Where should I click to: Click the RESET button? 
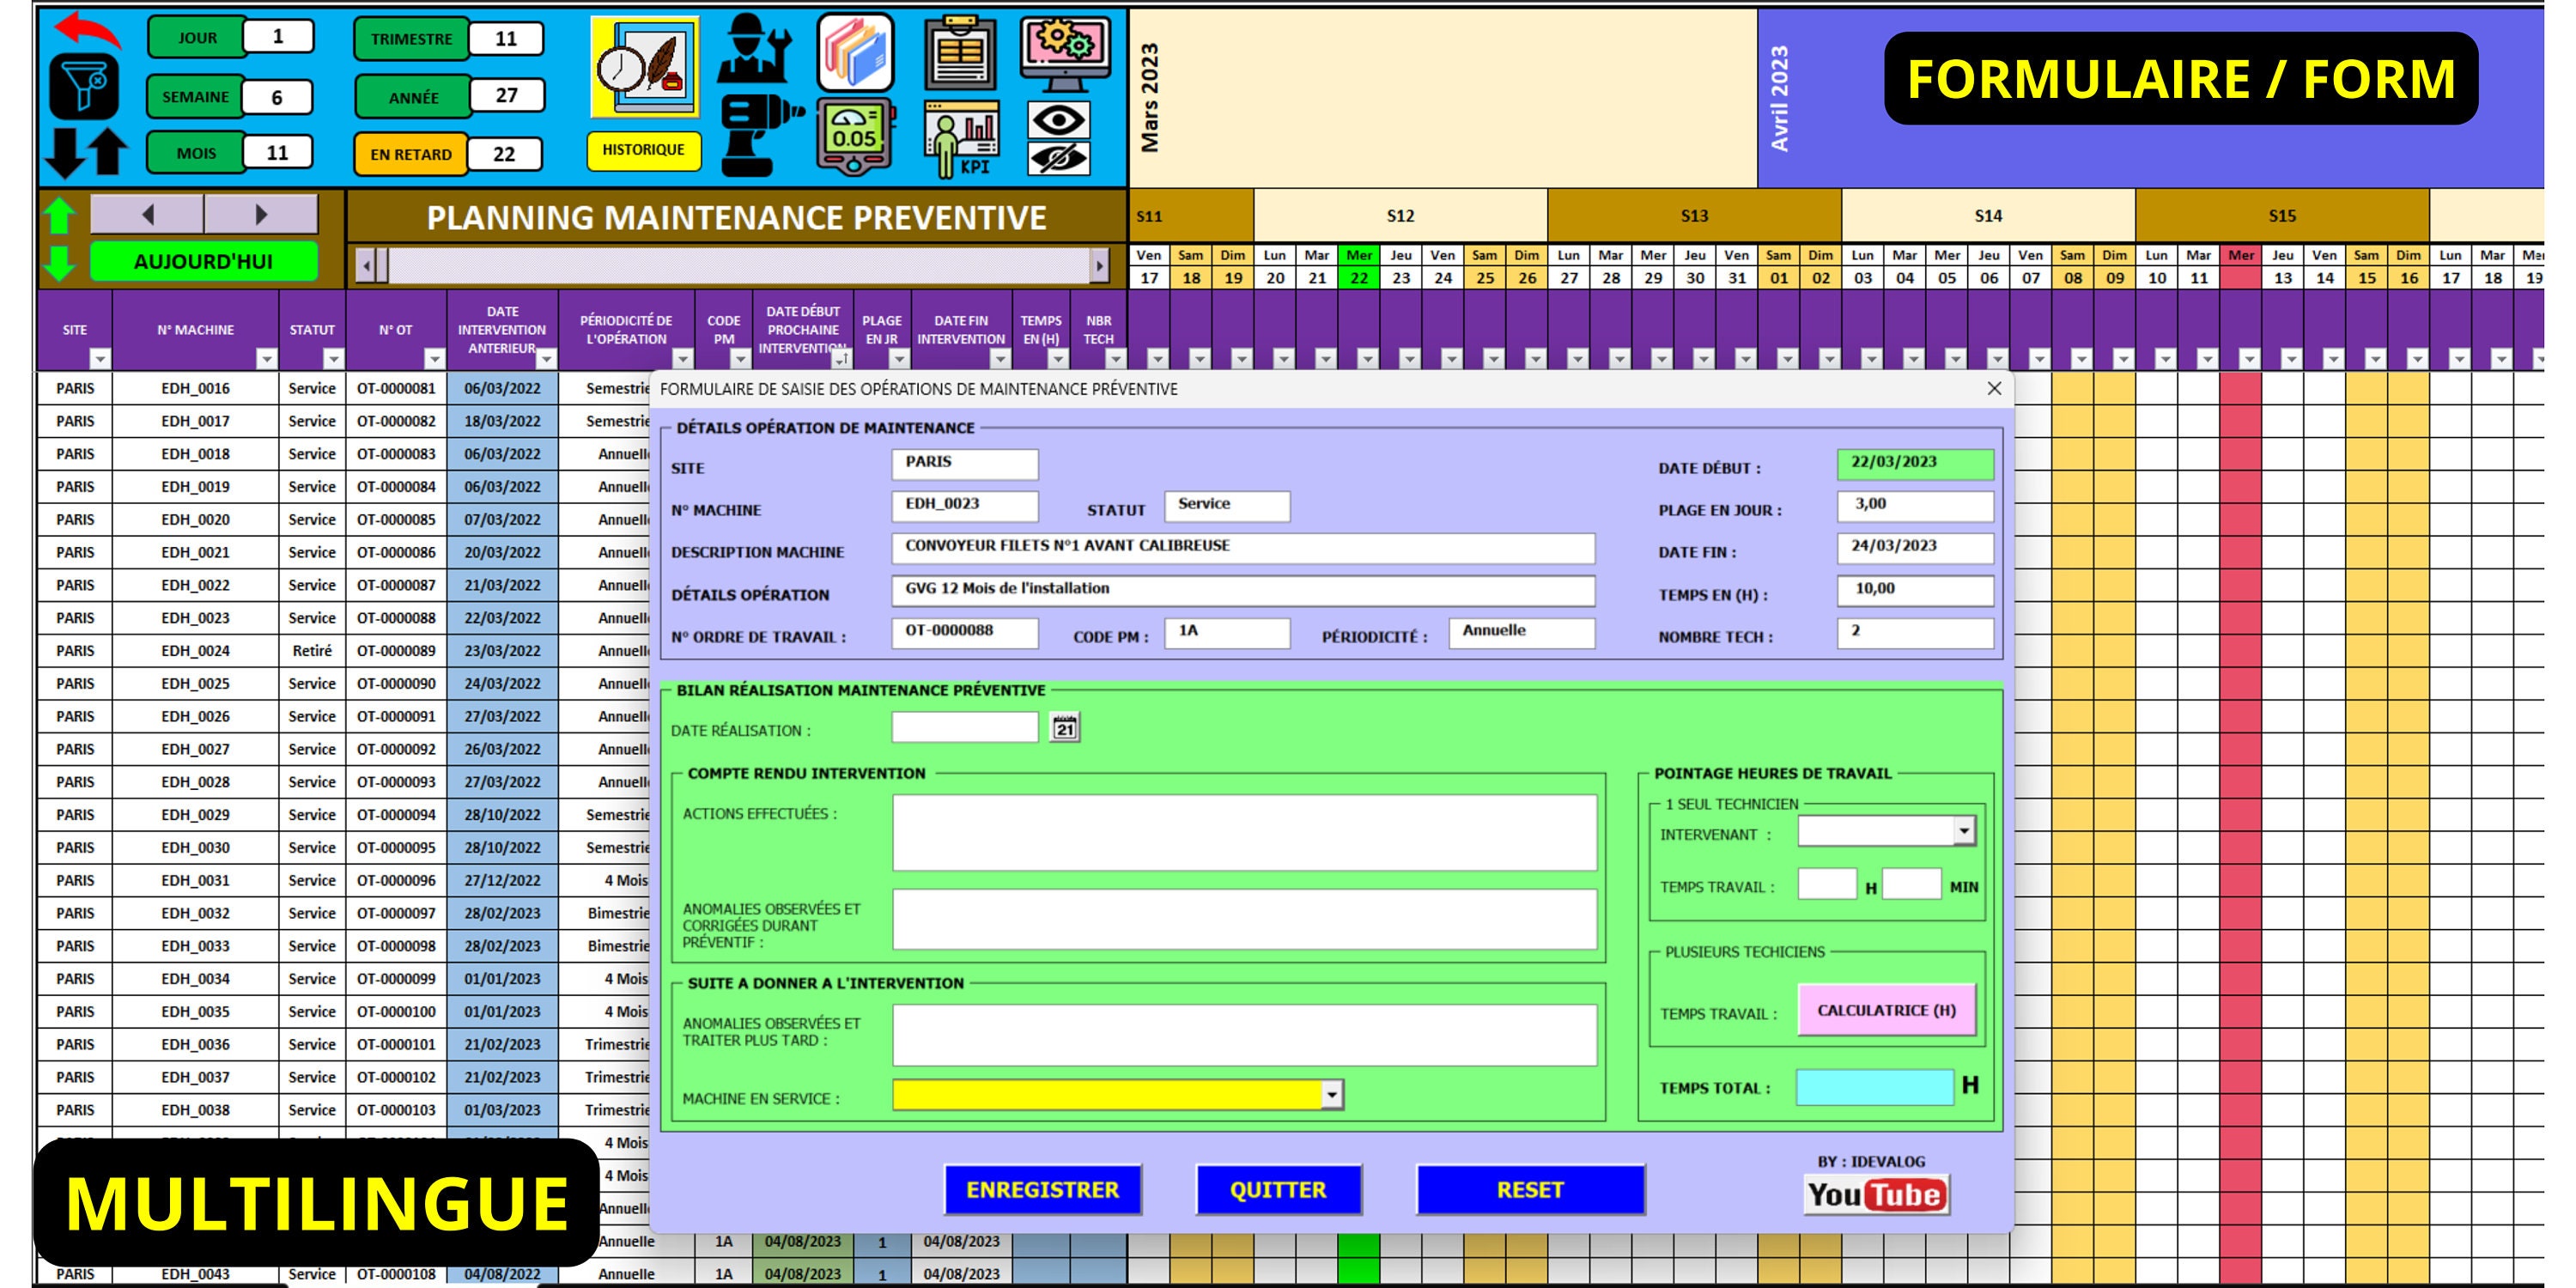click(x=1530, y=1189)
